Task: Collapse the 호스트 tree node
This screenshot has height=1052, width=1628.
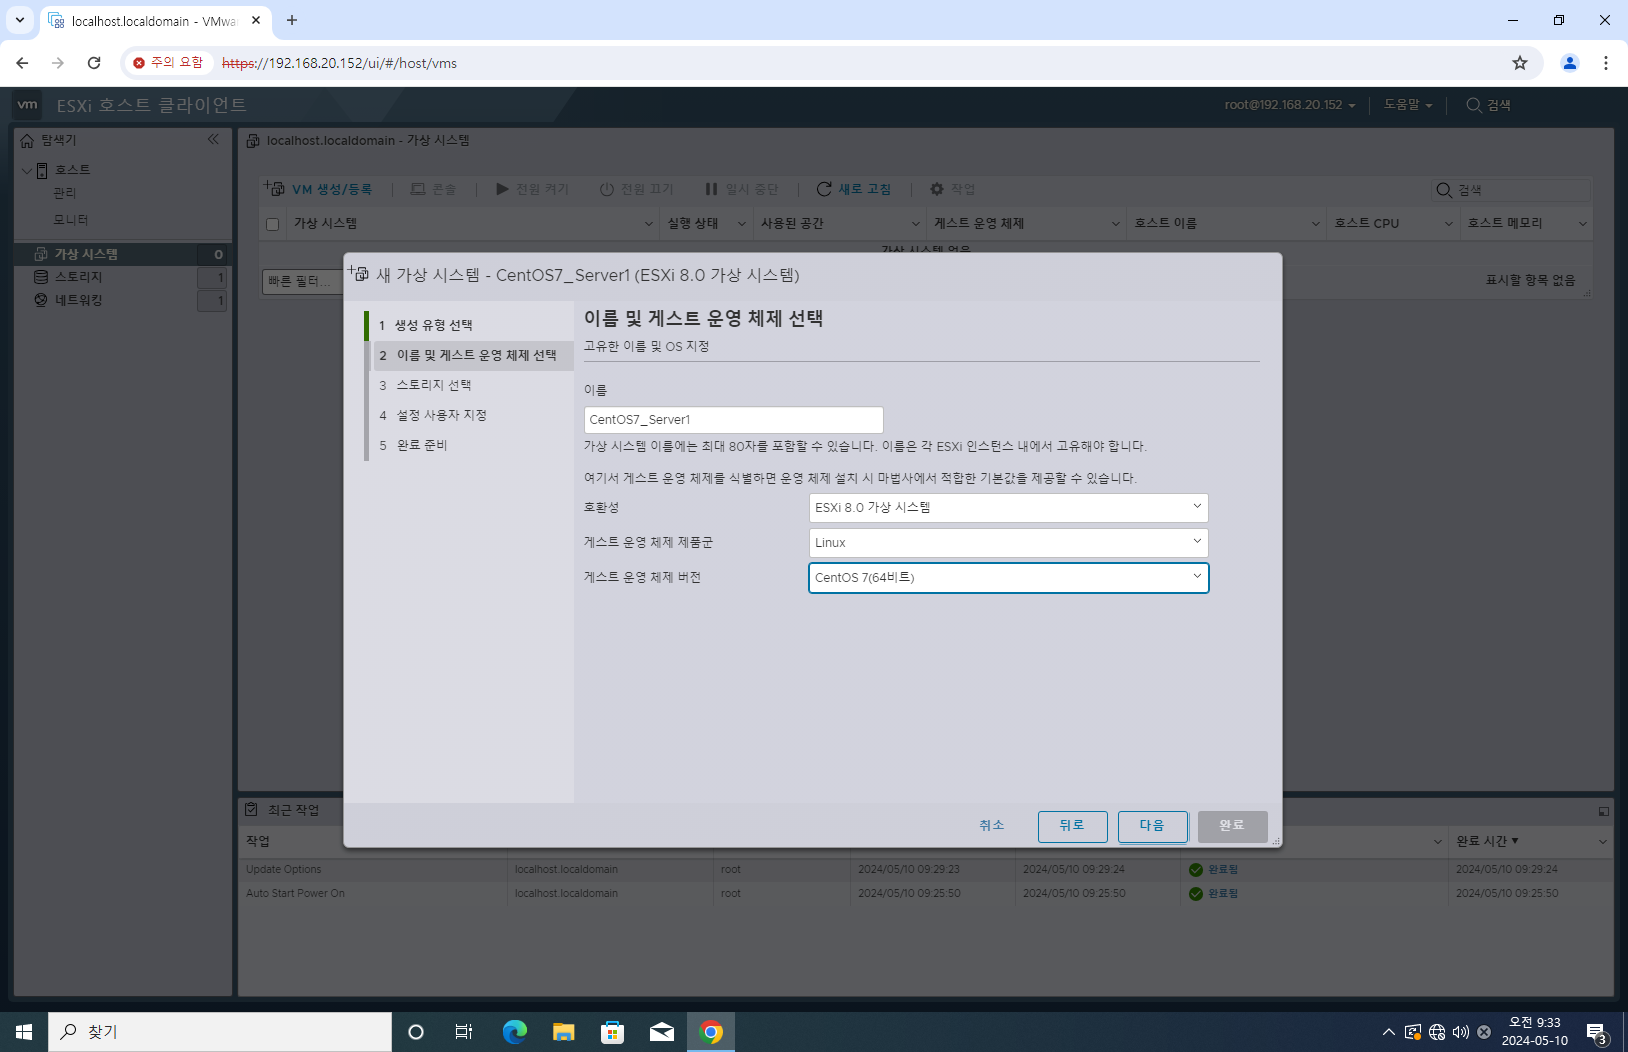Action: [x=26, y=170]
